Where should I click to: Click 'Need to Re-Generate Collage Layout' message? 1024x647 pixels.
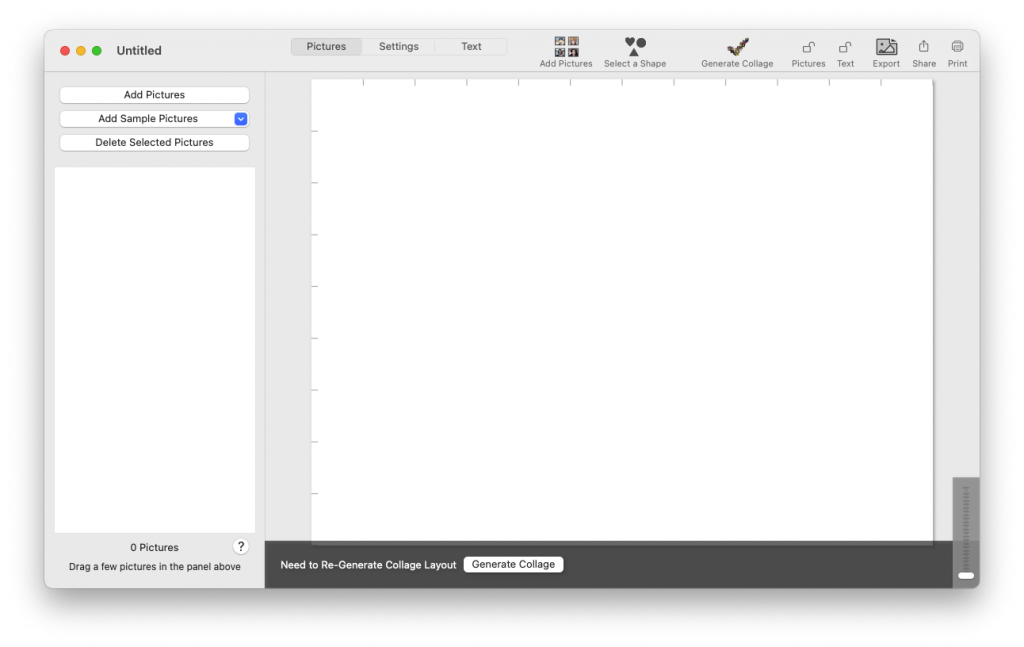[x=368, y=565]
